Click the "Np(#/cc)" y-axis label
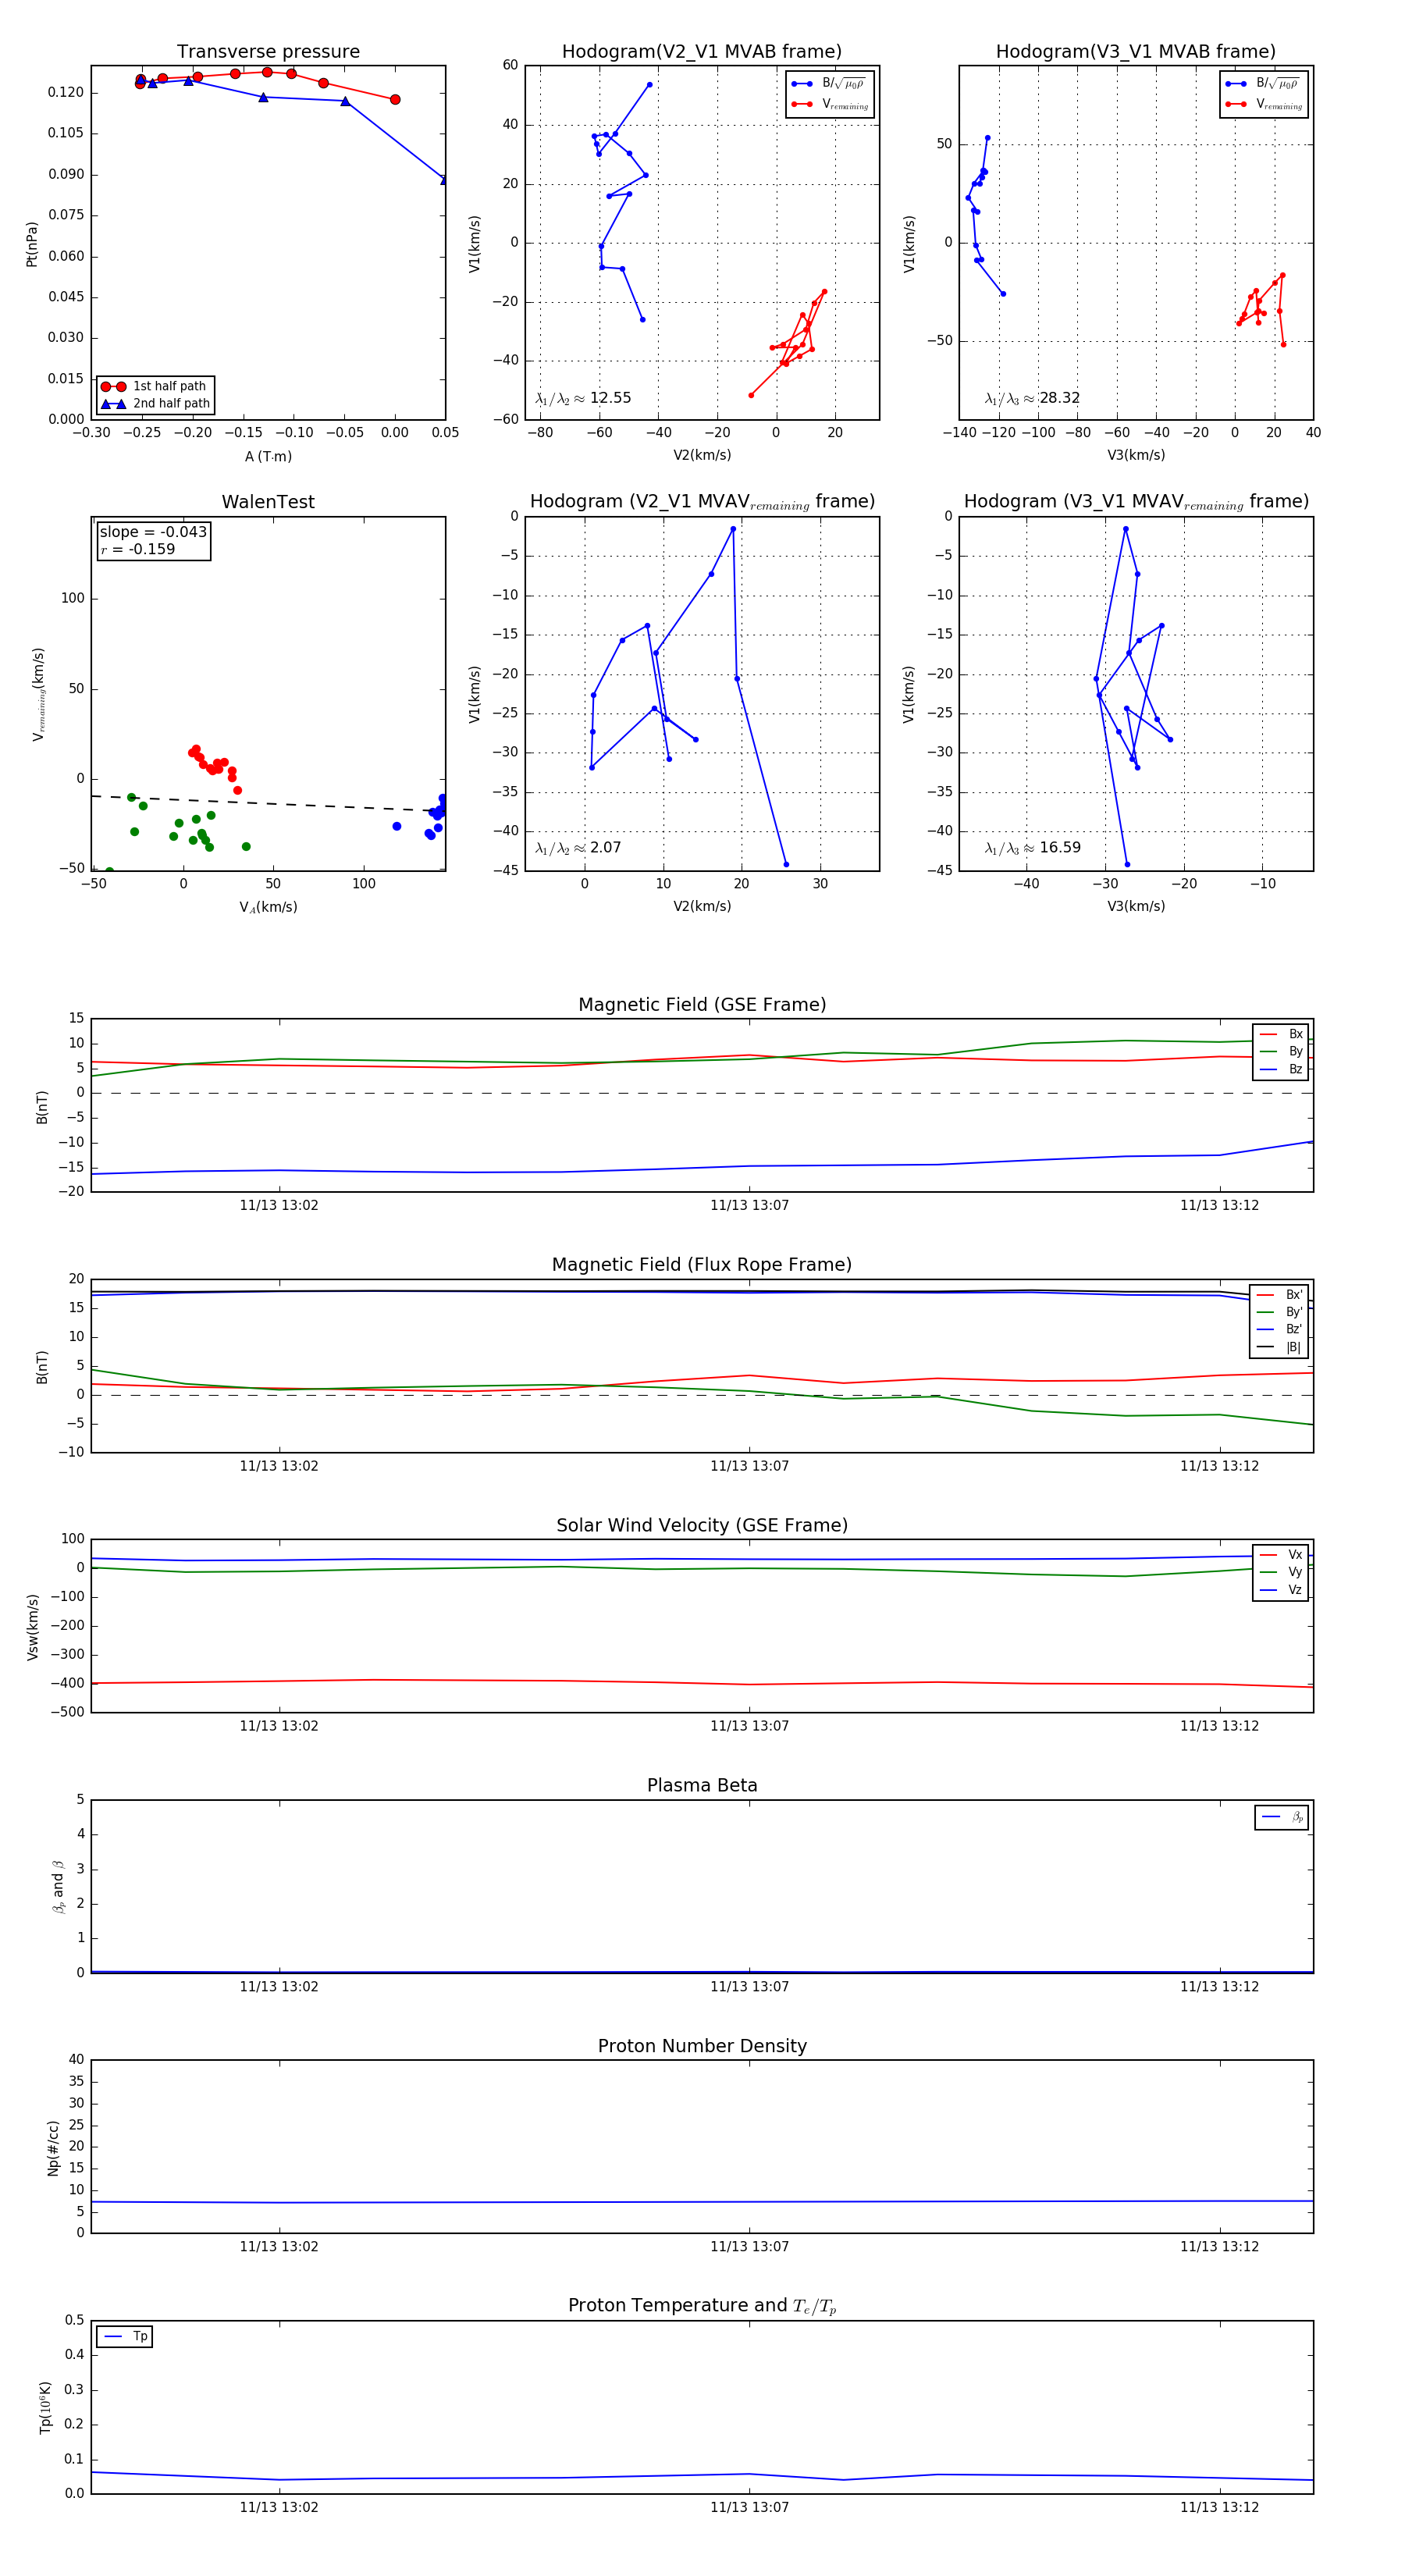The height and width of the screenshot is (2576, 1405). 53,2148
